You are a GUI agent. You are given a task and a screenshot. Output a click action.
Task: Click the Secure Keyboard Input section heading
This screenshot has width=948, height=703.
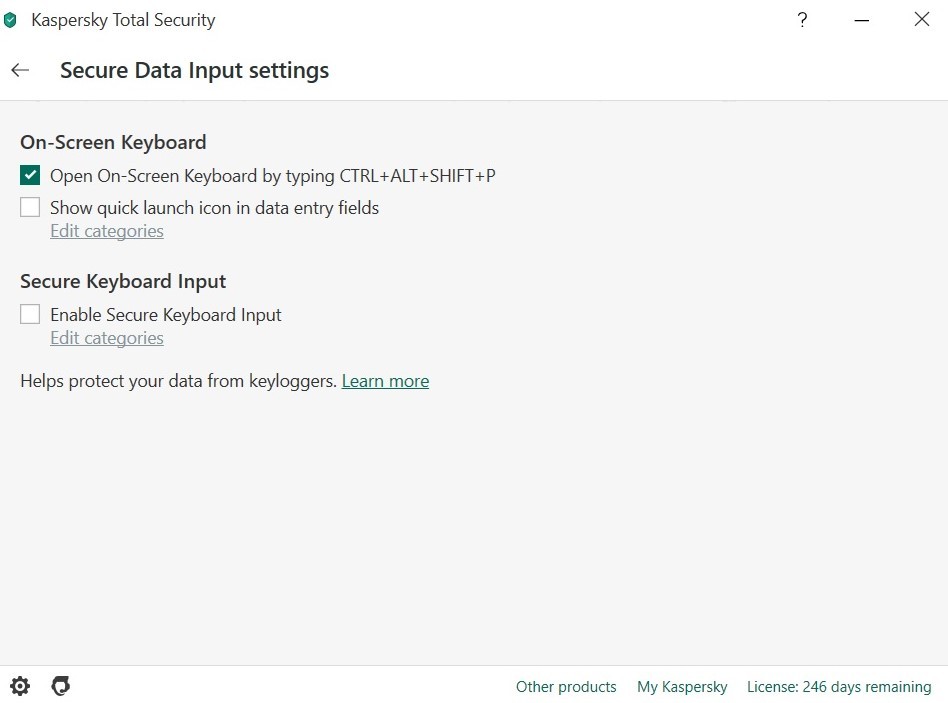click(x=123, y=281)
